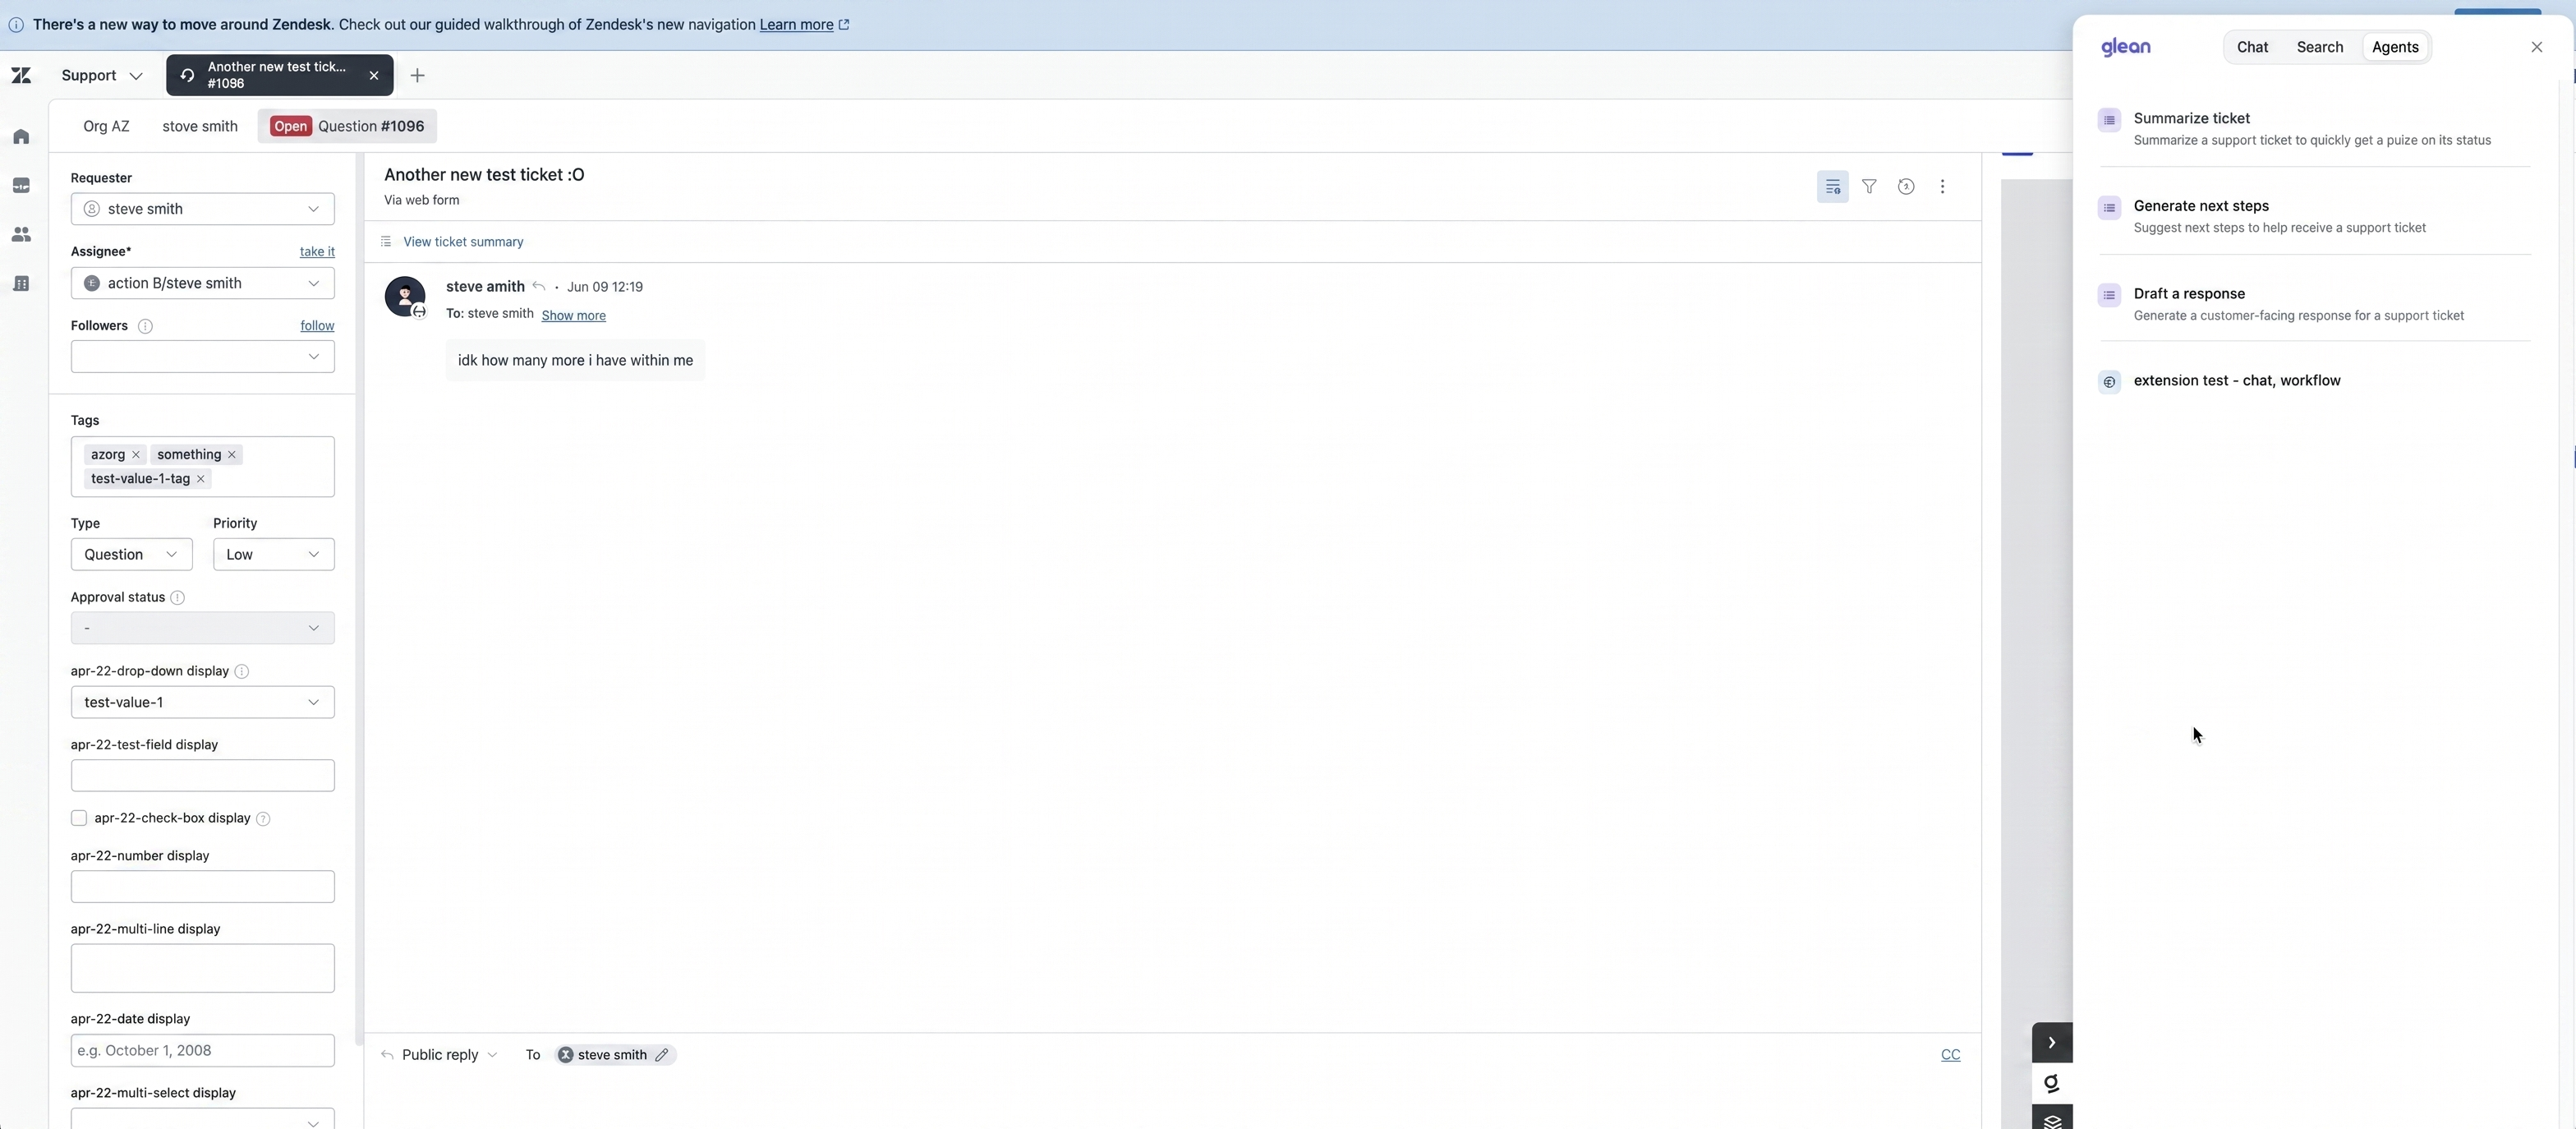Select Open Question #1096 tab
The image size is (2576, 1129).
click(347, 127)
